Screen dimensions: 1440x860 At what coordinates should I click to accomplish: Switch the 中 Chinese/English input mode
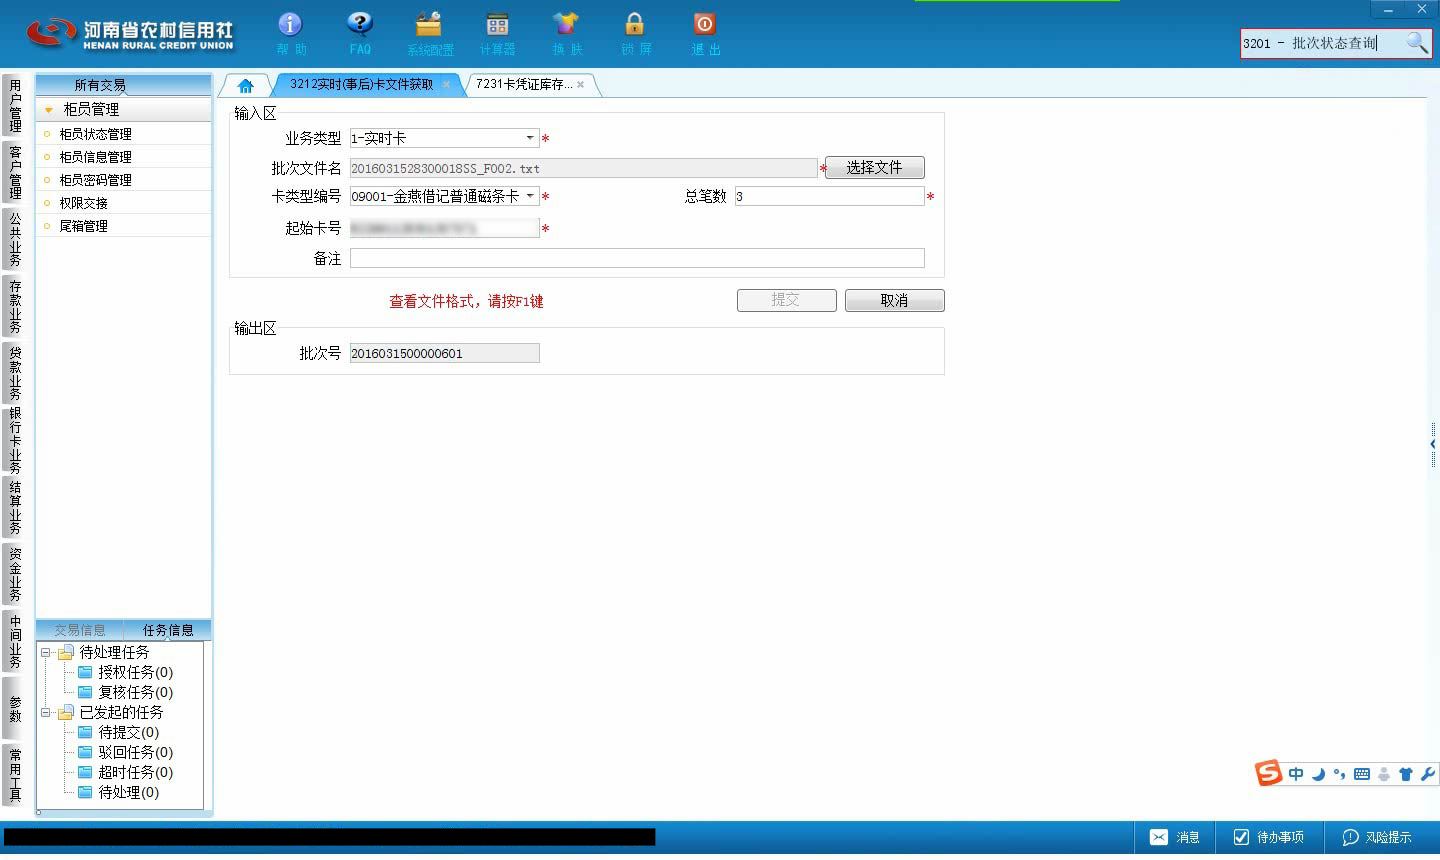tap(1296, 774)
